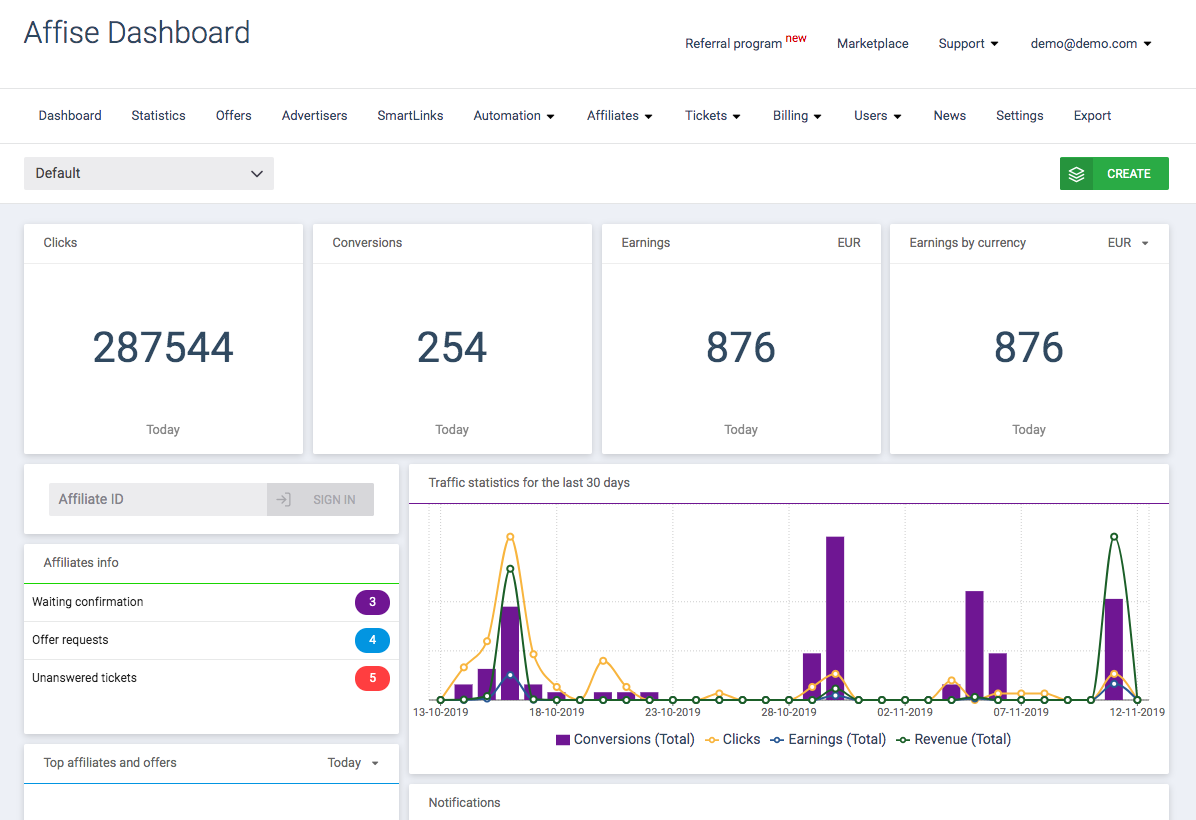The image size is (1196, 820).
Task: Click the 18-10-2019 chart axis label
Action: pos(557,712)
